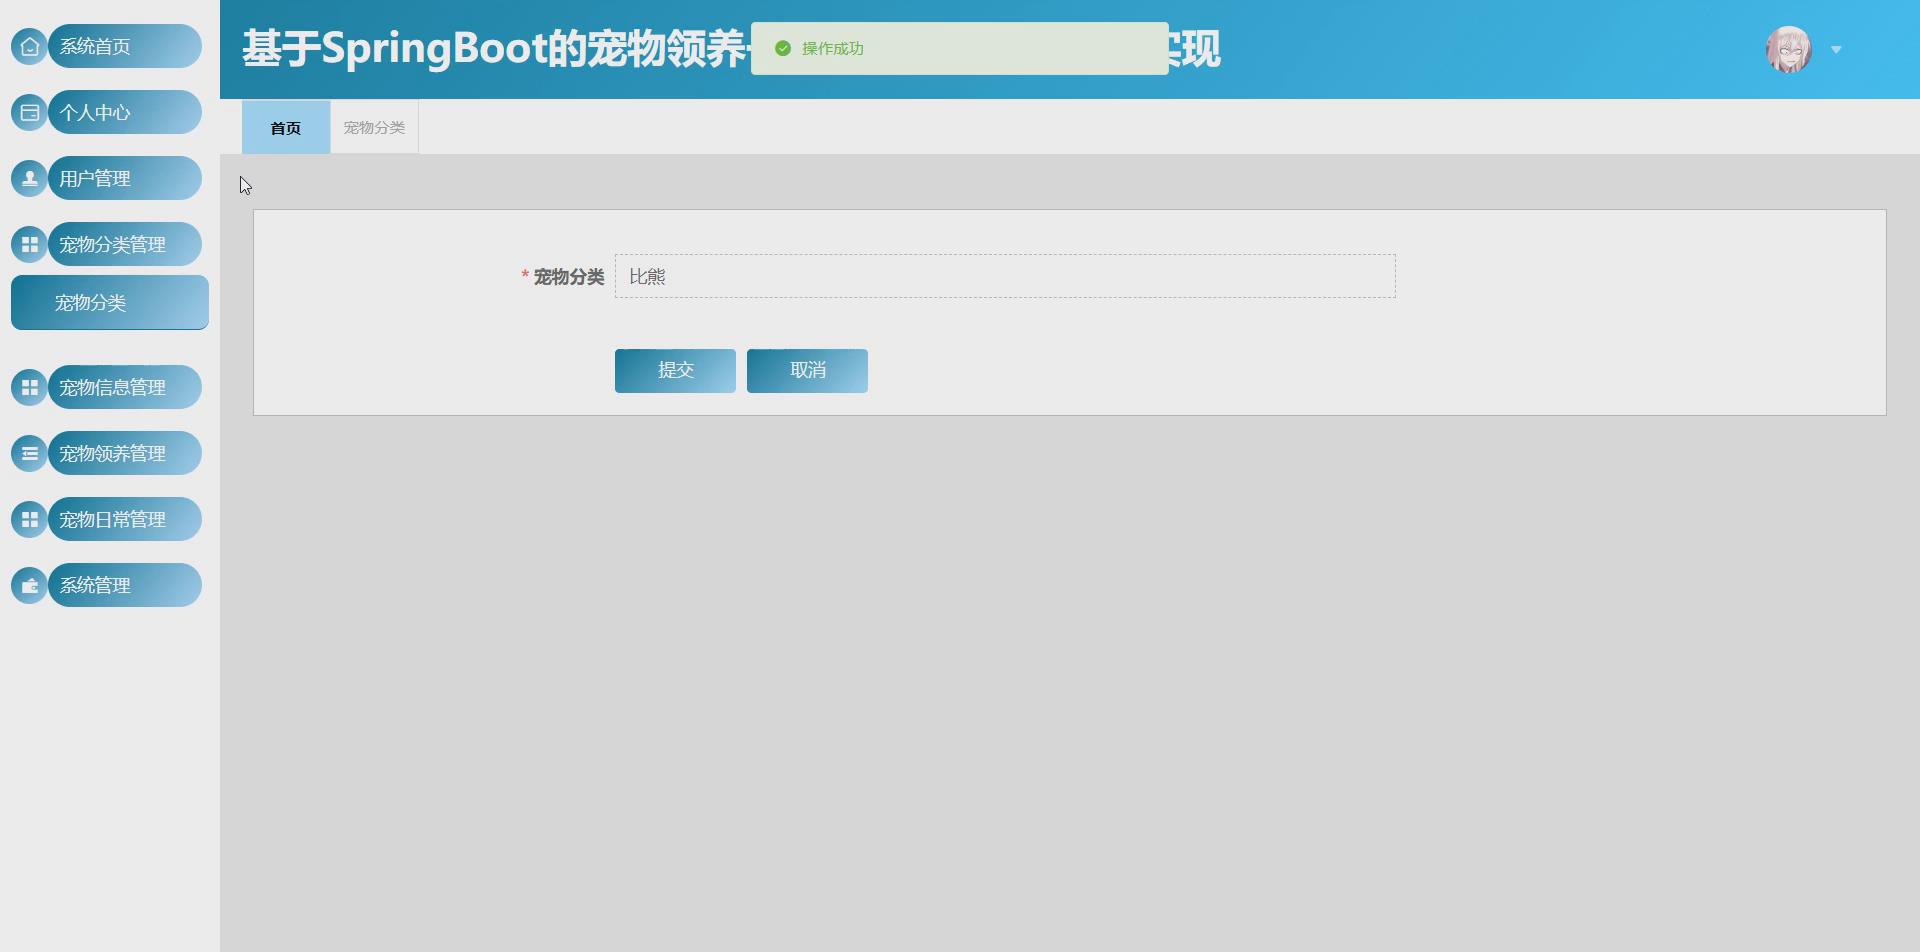Screen dimensions: 1920x952
Task: Select the 宠物分类 tab
Action: 373,127
